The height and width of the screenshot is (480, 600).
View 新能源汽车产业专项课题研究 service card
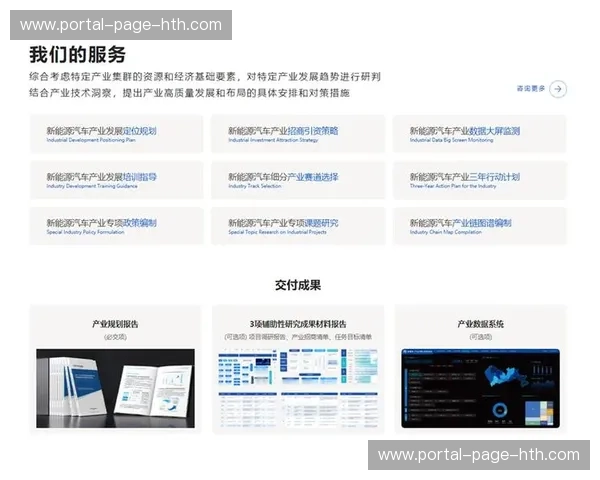point(298,226)
